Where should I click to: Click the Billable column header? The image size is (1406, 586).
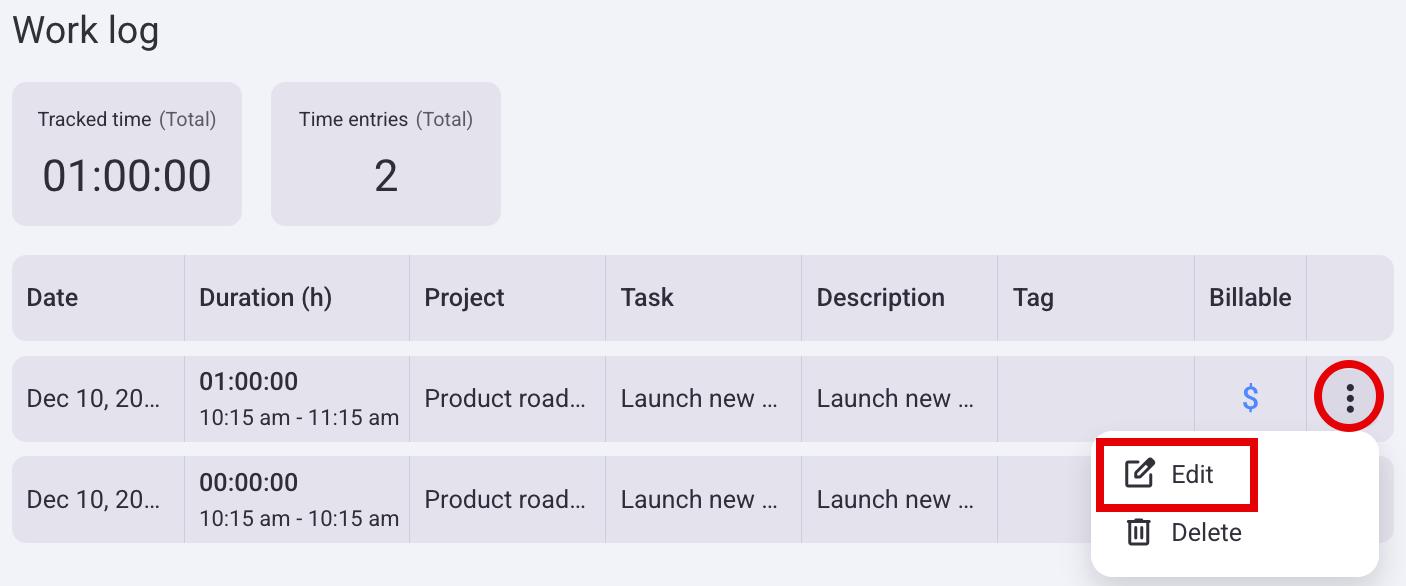(1250, 298)
